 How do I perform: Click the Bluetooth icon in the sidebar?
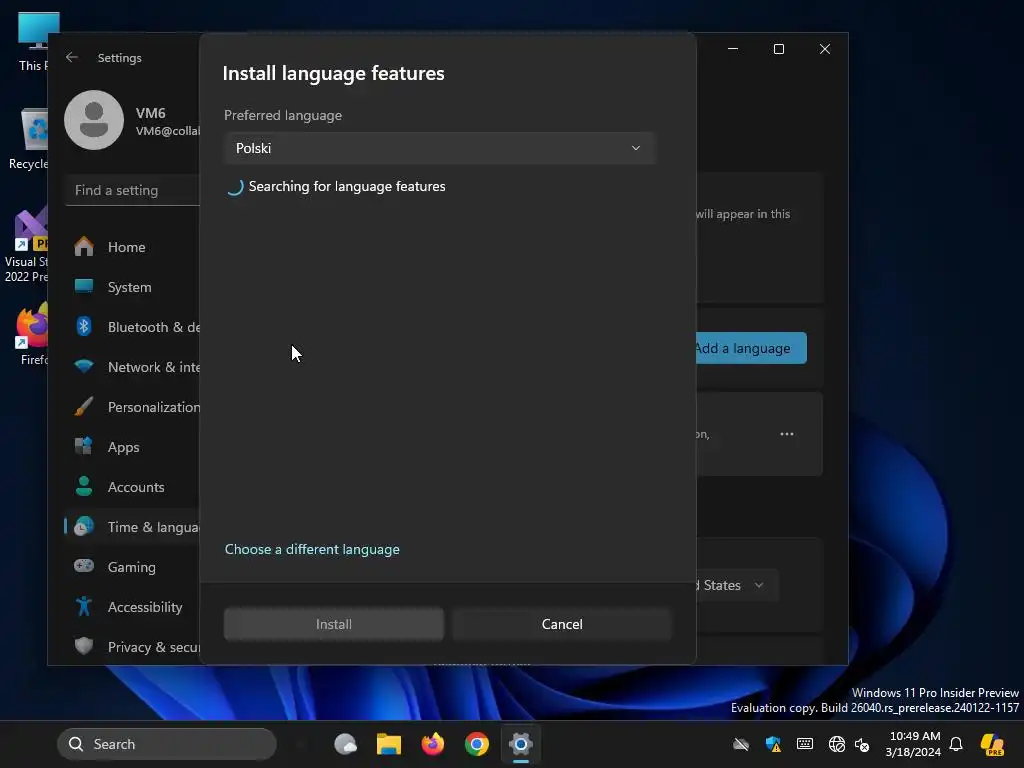(84, 326)
